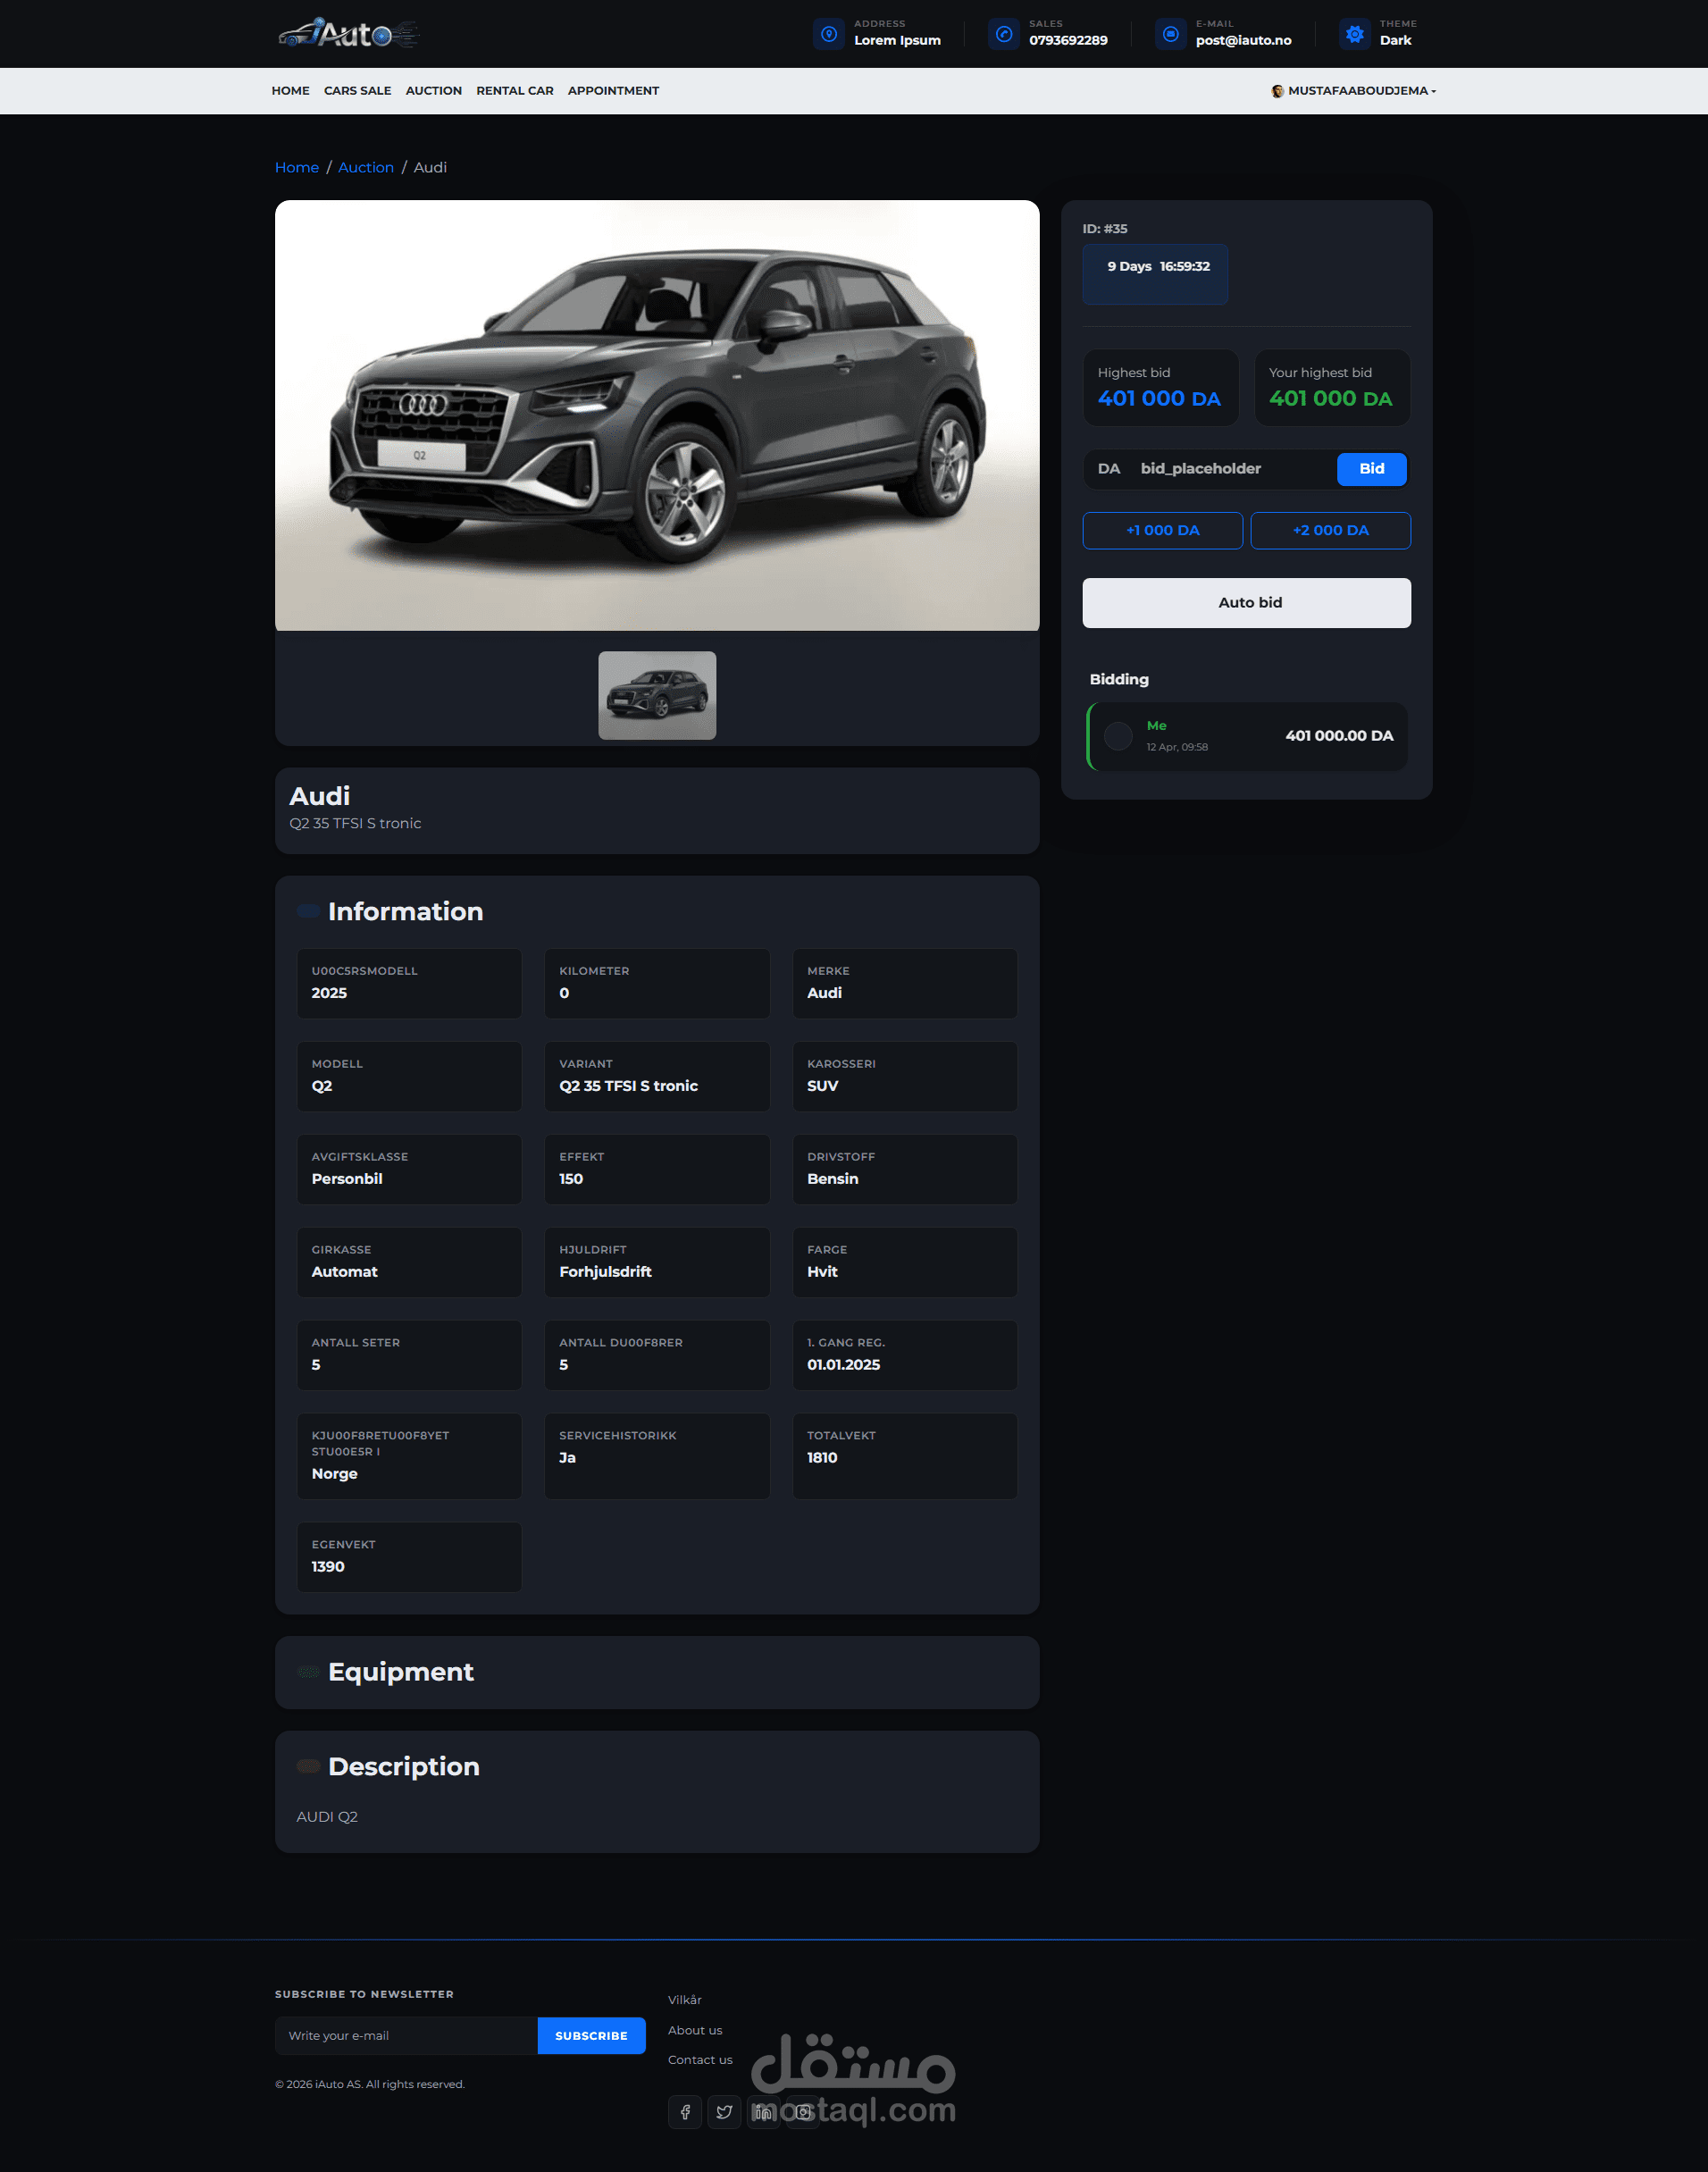Click the icon beside the Information heading
Viewport: 1708px width, 2172px height.
coord(308,911)
